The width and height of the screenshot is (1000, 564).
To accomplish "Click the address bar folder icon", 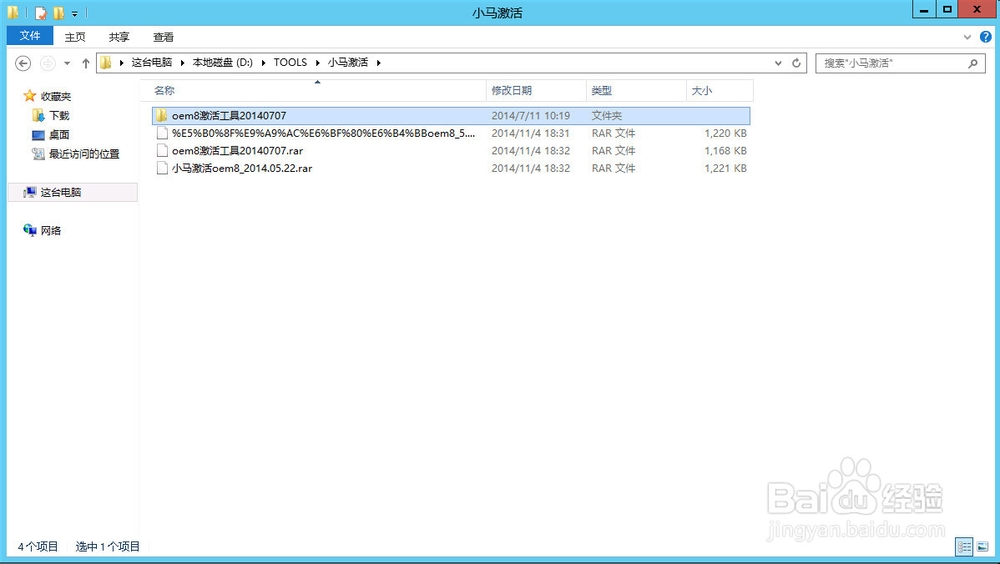I will (106, 63).
